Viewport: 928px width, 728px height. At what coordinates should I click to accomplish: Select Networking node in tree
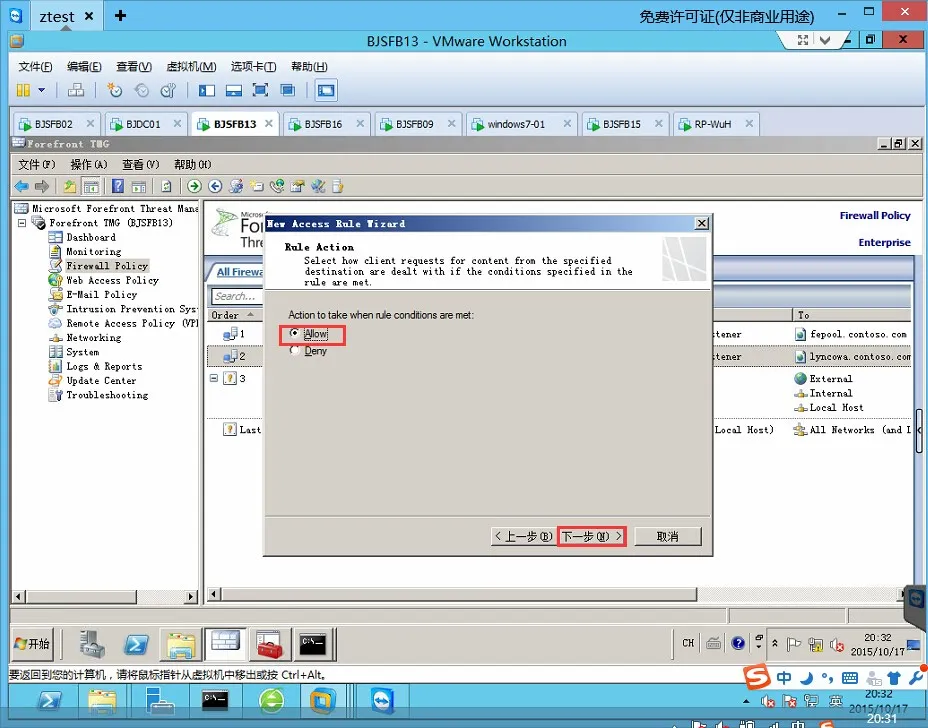click(x=94, y=338)
